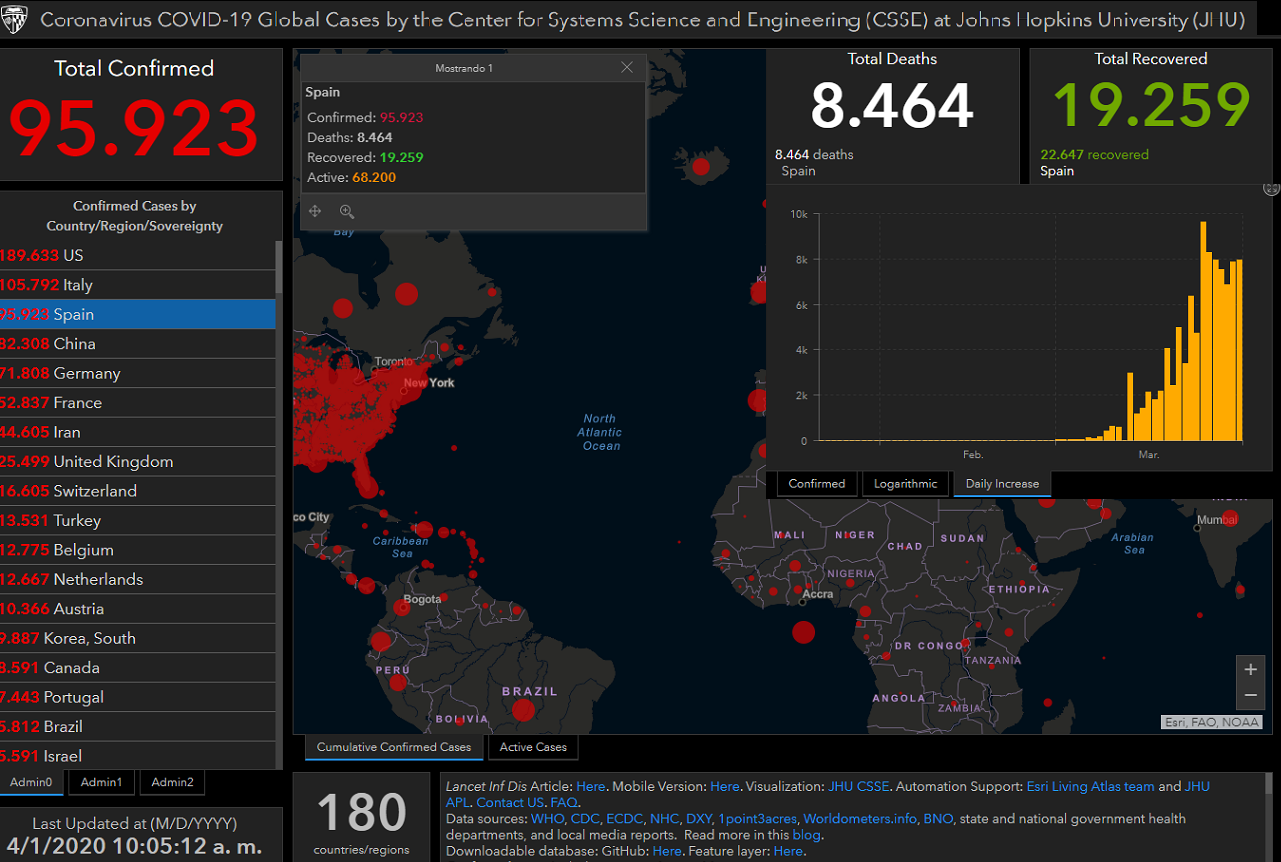Open the Worldometers.info link

click(x=862, y=819)
